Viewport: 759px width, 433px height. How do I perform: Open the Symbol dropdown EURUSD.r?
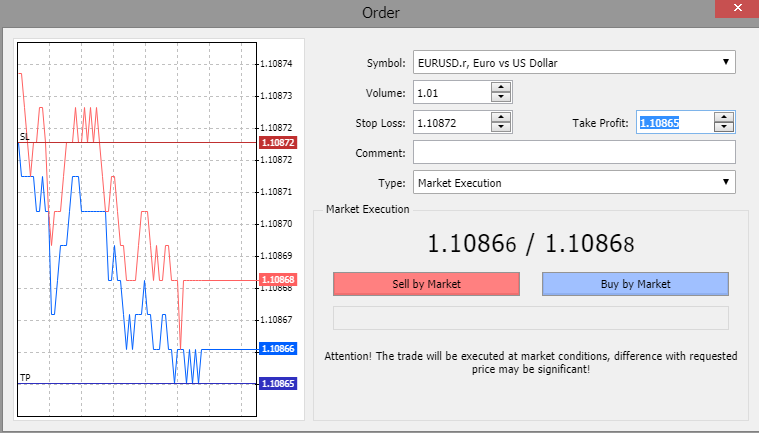tap(574, 62)
